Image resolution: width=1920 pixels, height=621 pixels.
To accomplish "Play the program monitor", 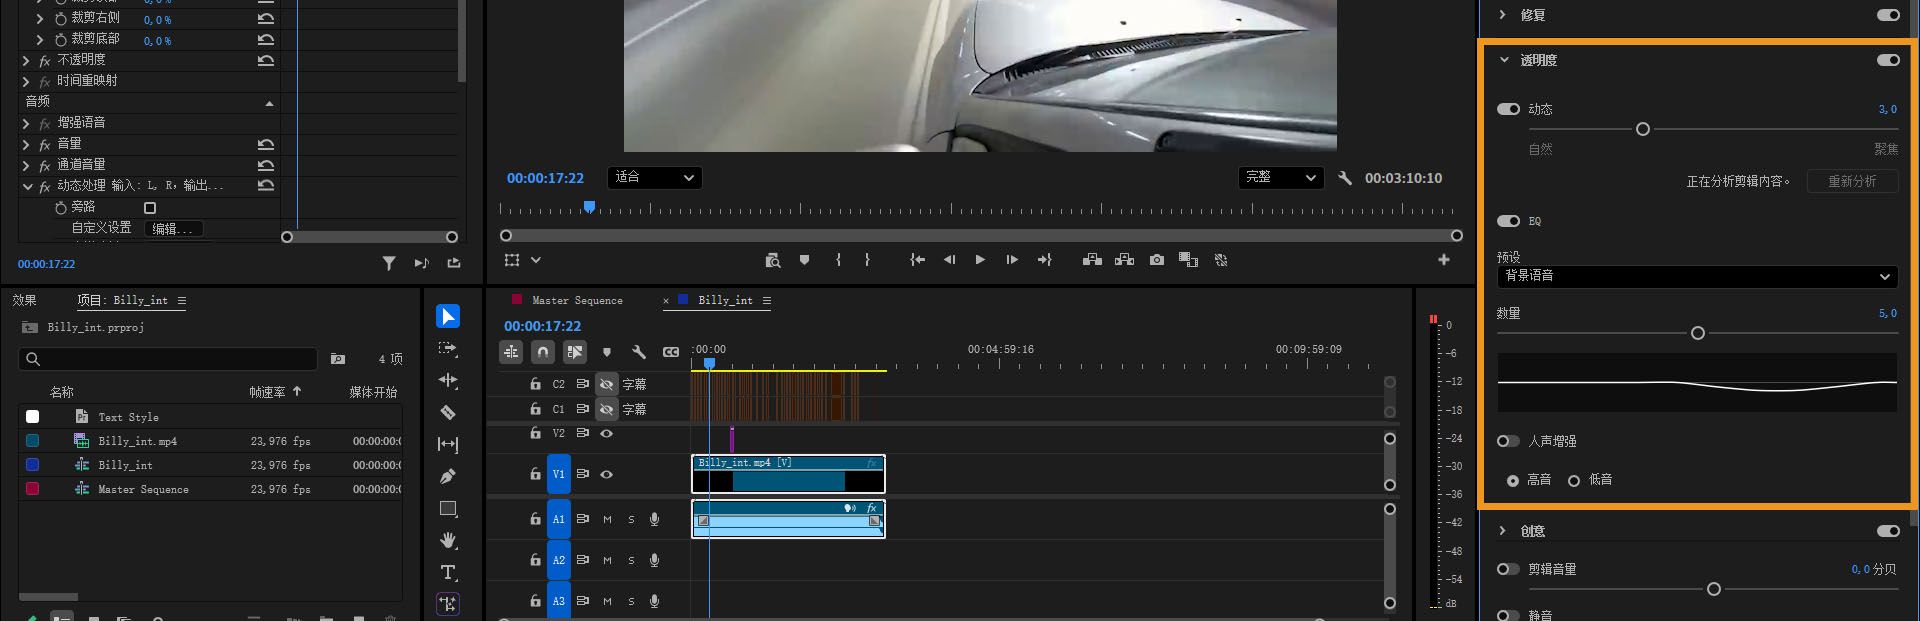I will coord(980,260).
